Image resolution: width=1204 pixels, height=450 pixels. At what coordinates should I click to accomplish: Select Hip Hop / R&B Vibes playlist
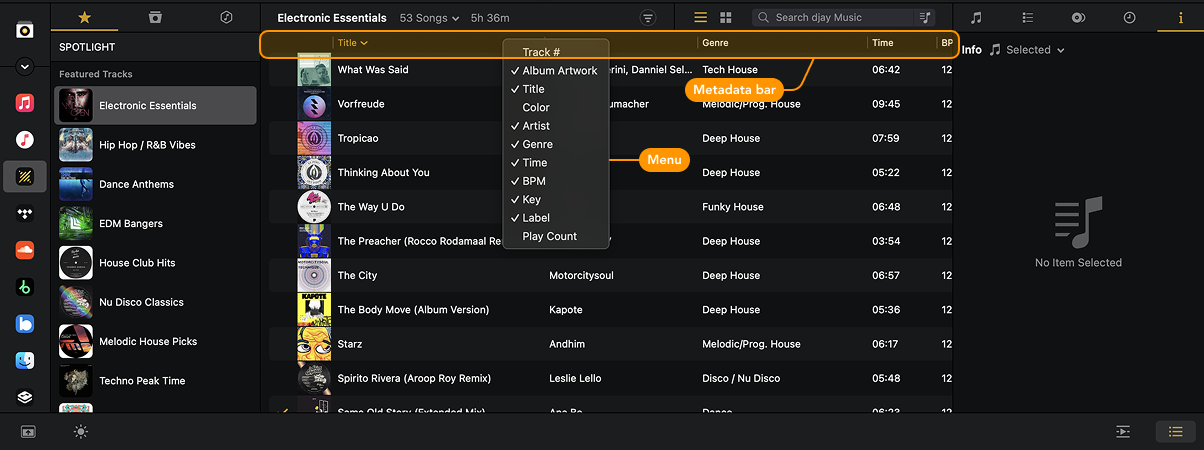155,145
